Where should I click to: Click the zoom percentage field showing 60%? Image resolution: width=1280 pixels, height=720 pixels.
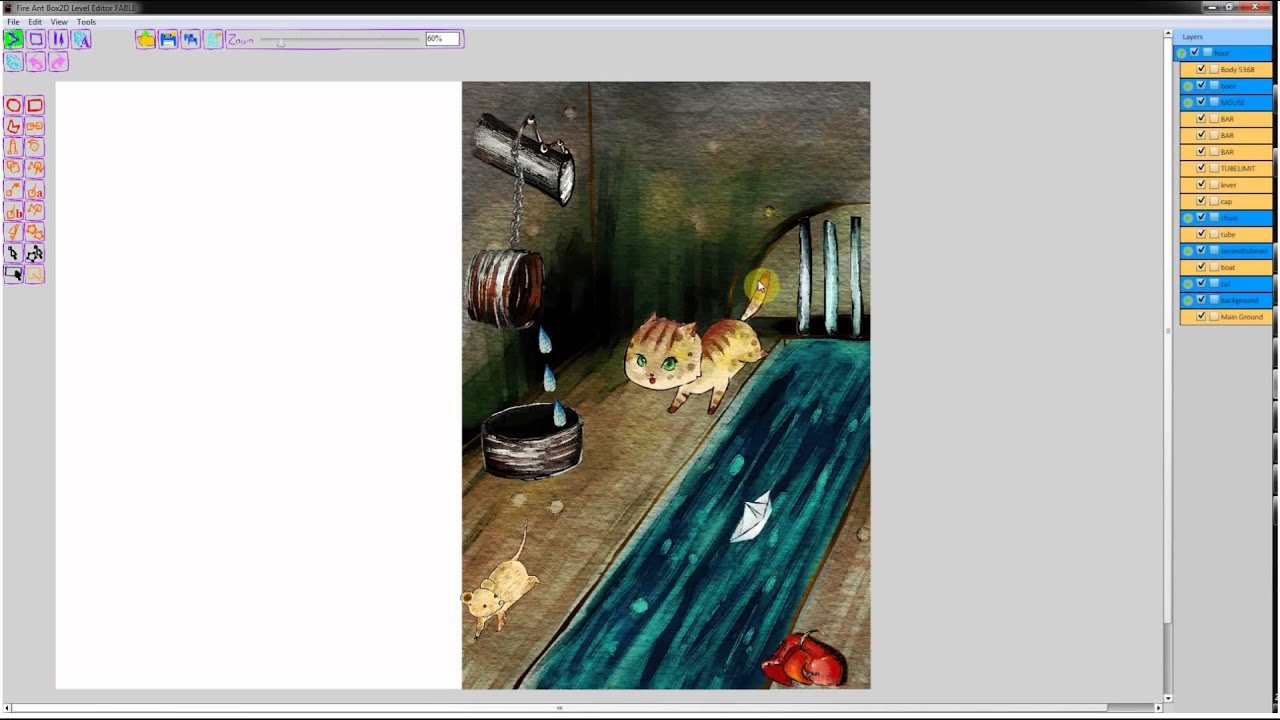pos(442,39)
